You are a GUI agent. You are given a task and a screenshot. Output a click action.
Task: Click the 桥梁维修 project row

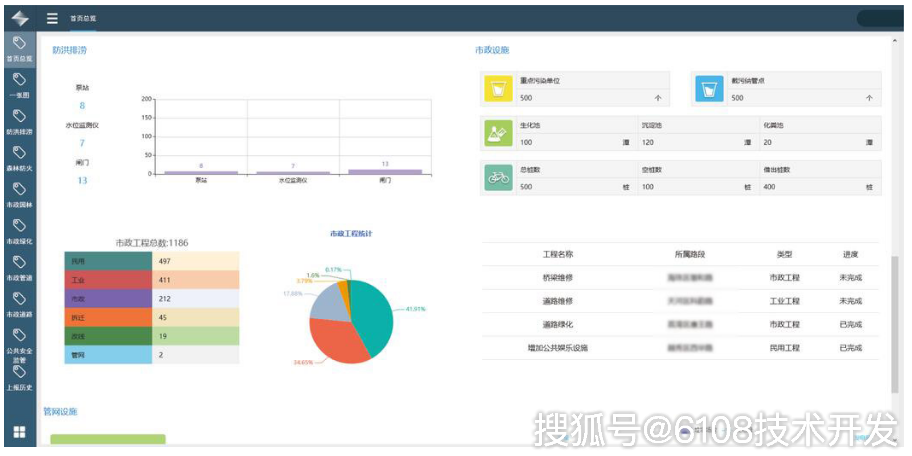coord(680,278)
